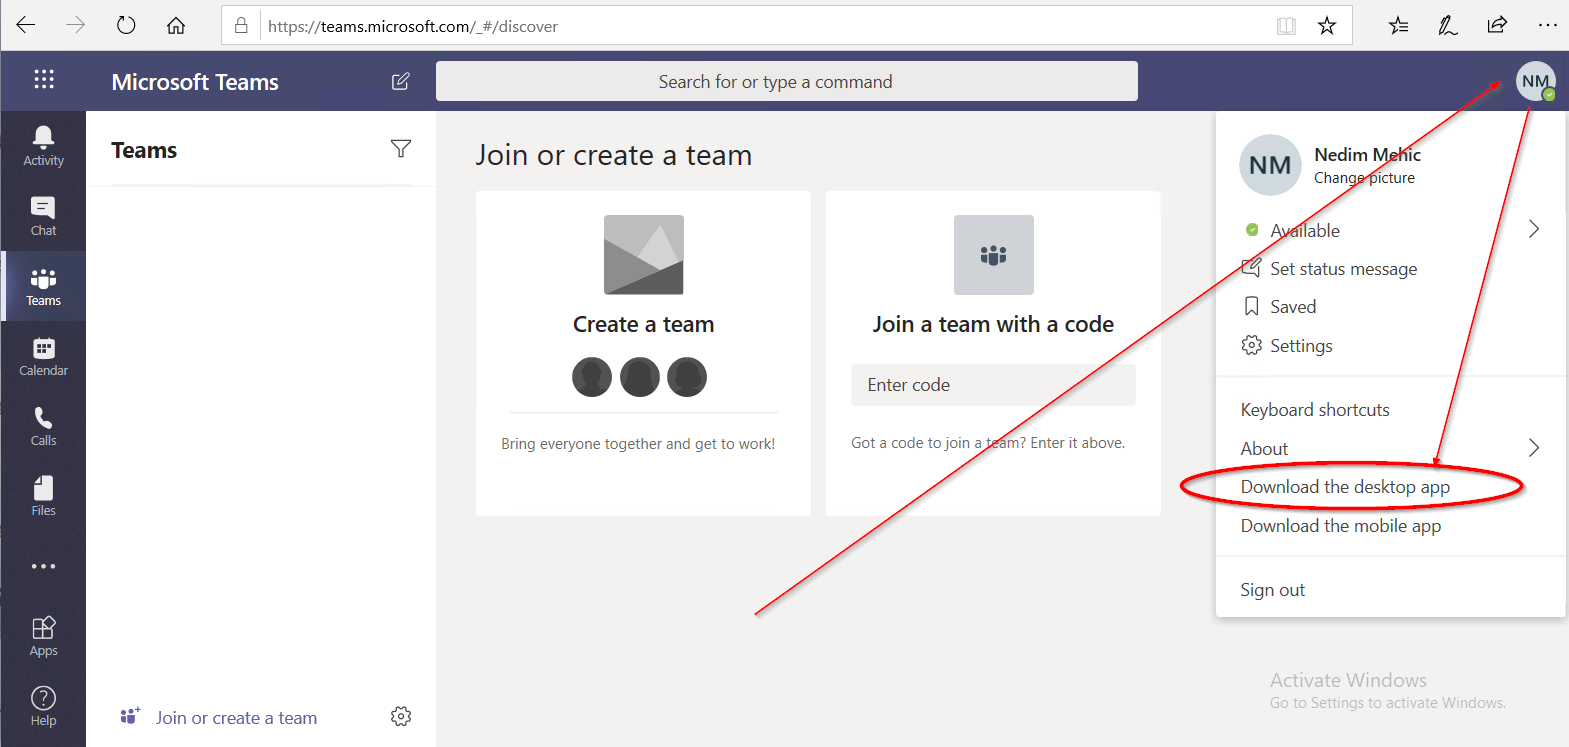Screen dimensions: 1569x747
Task: Expand the Available status submenu
Action: coord(1533,230)
